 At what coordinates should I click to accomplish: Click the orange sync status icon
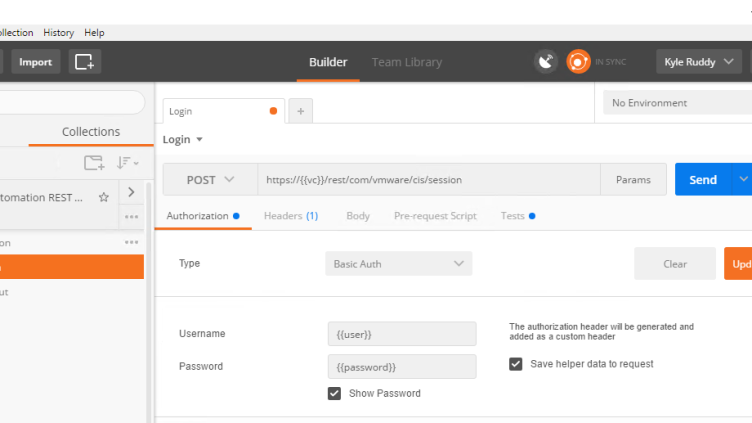point(578,62)
